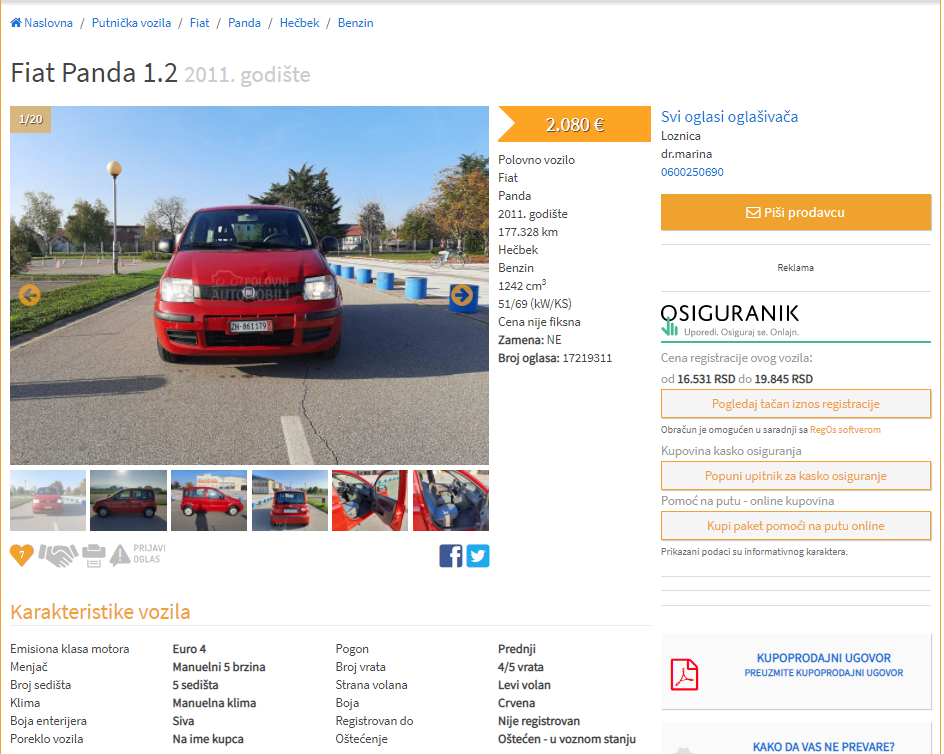Click Piši prodavcu button

click(796, 212)
